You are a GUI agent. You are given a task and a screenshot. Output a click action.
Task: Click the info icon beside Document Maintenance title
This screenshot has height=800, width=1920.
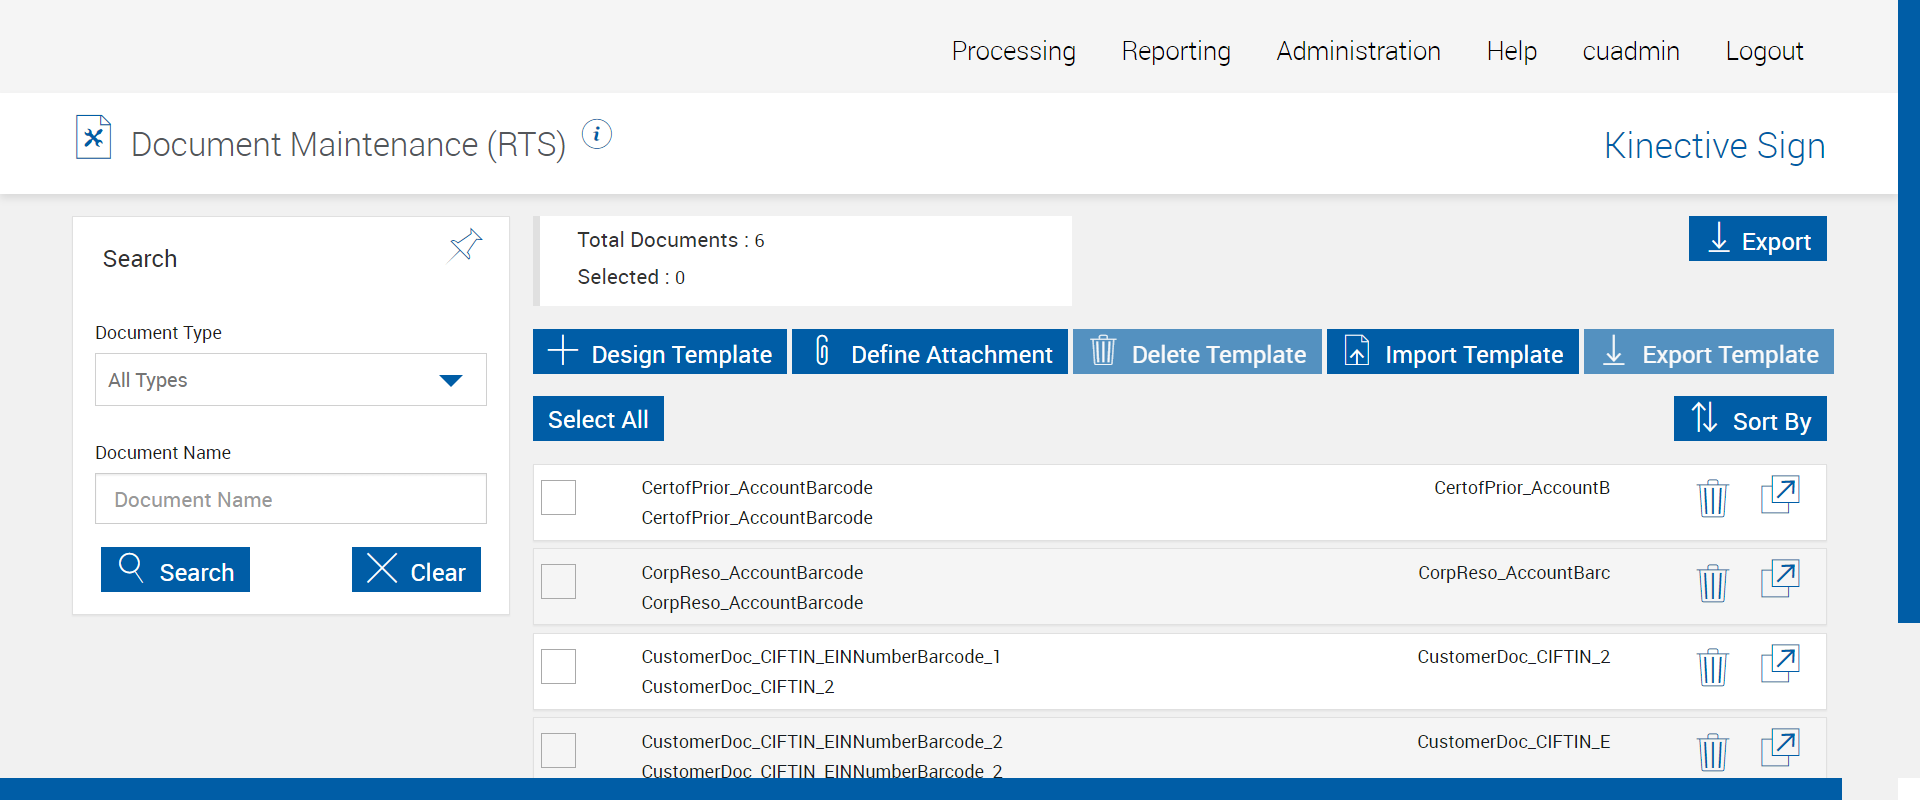(x=597, y=134)
